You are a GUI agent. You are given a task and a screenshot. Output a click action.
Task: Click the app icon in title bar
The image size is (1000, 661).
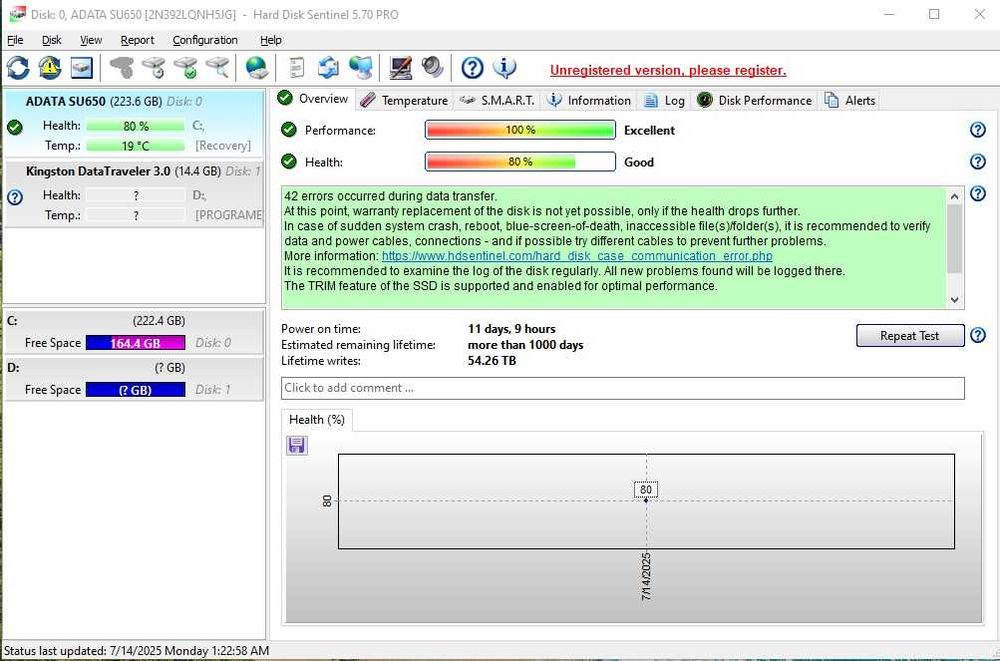[x=17, y=14]
